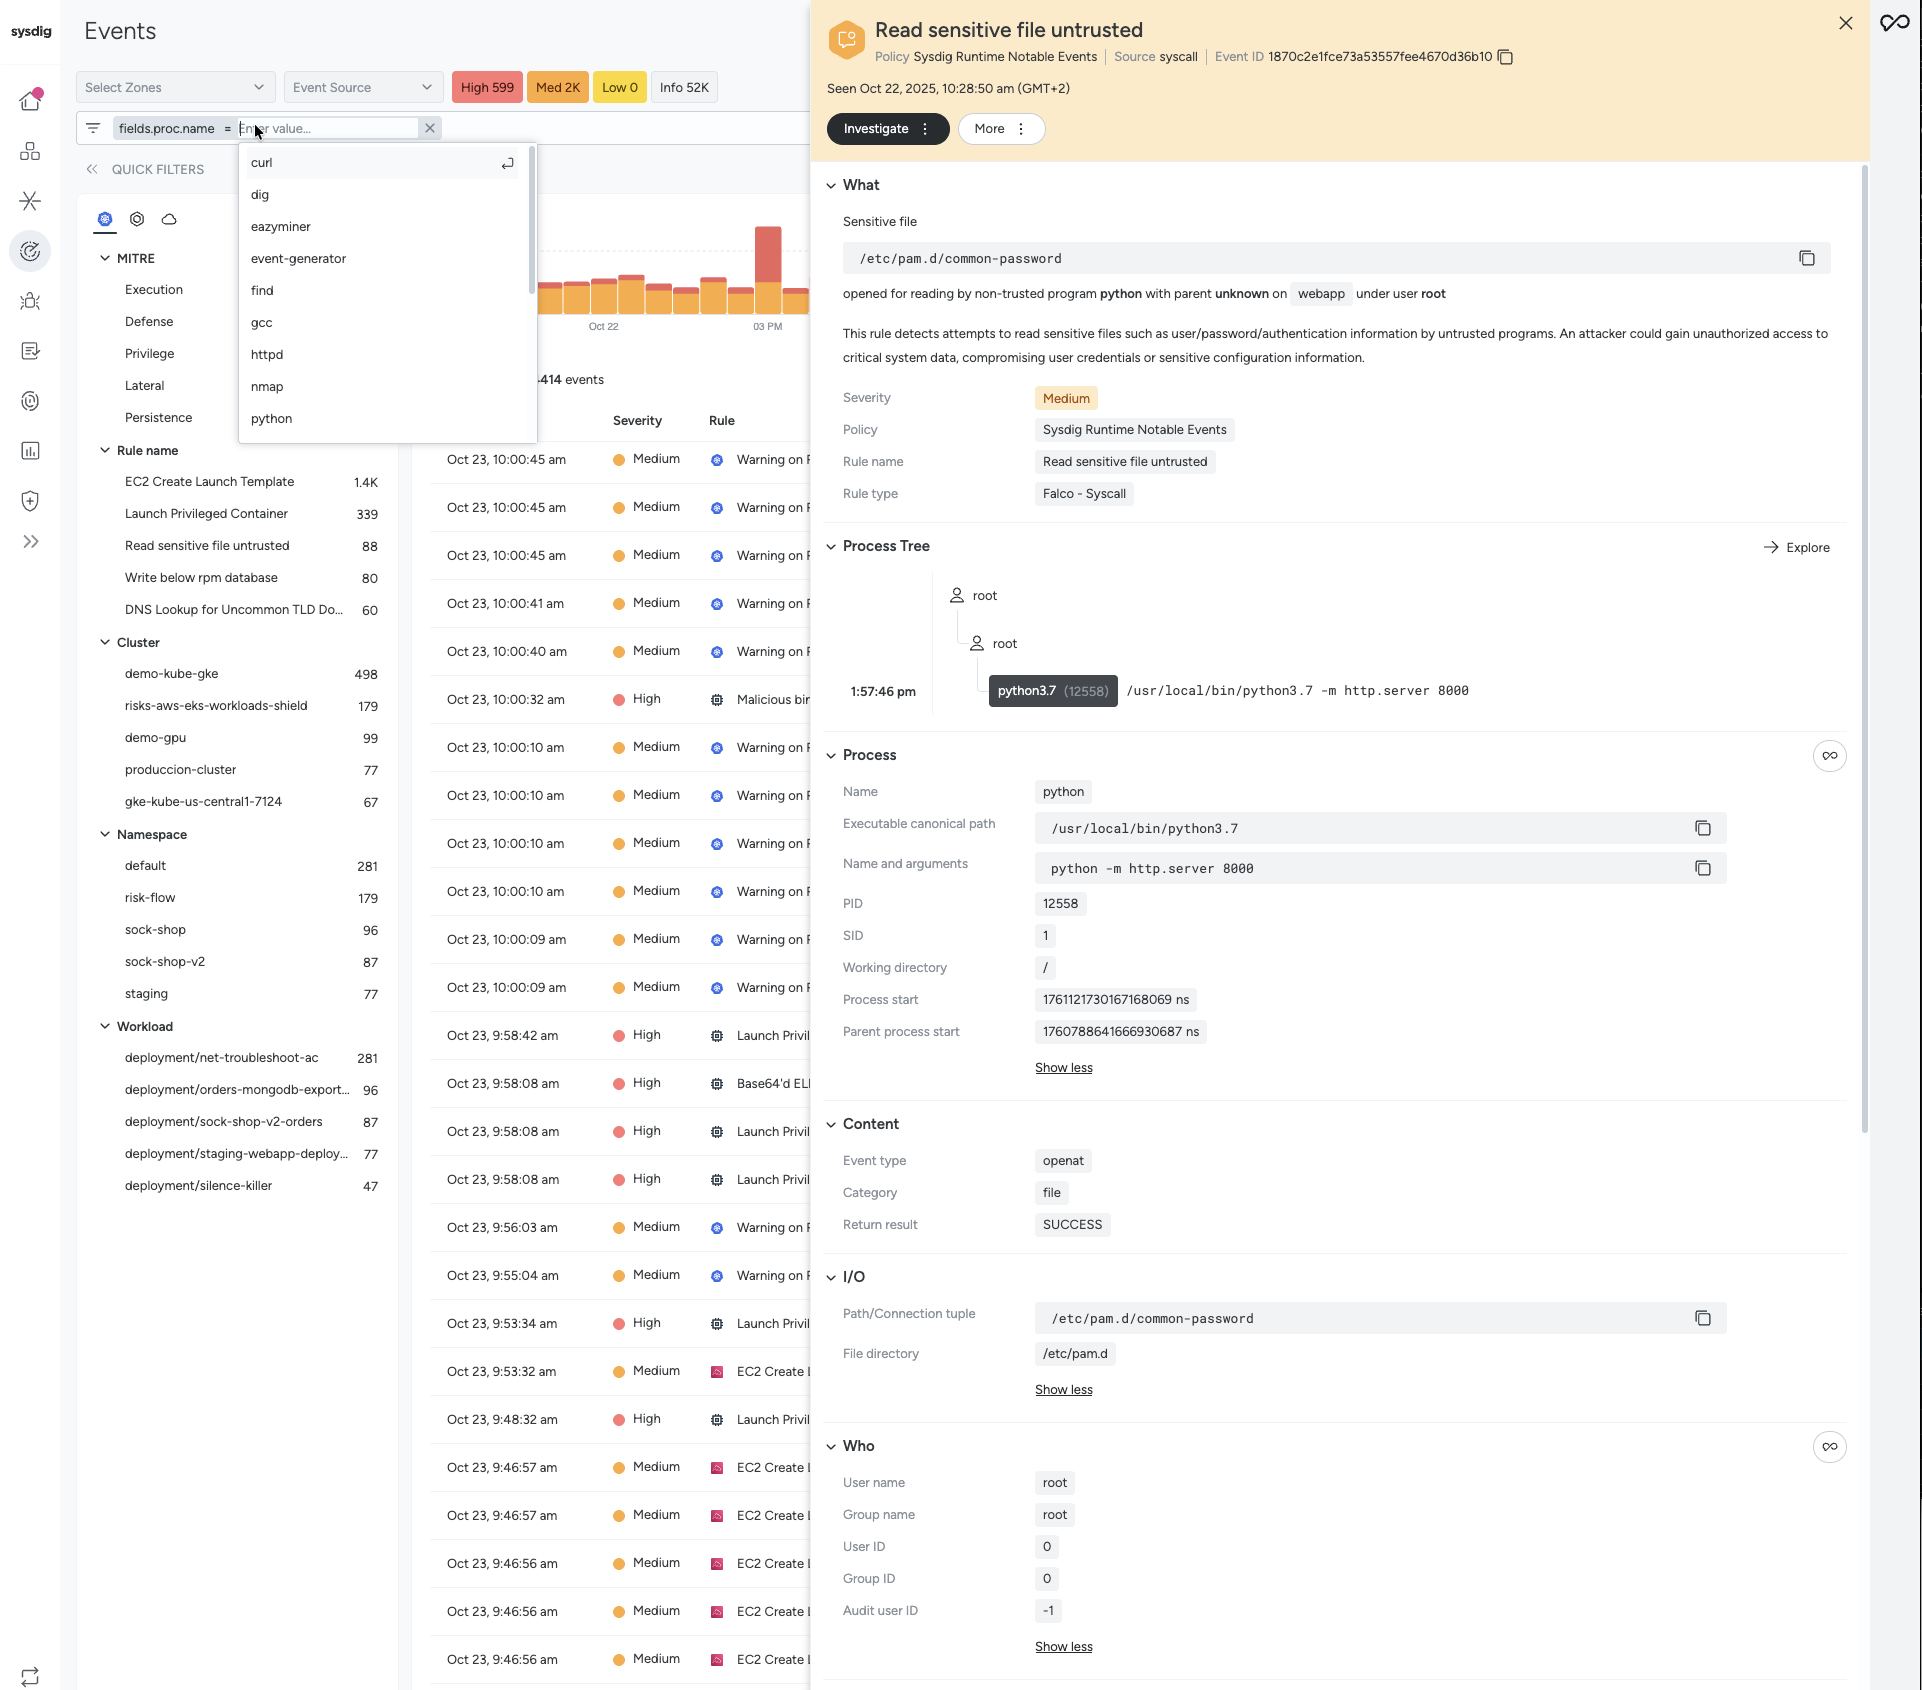Toggle the Med 2K severity filter
The width and height of the screenshot is (1922, 1690).
coord(557,88)
